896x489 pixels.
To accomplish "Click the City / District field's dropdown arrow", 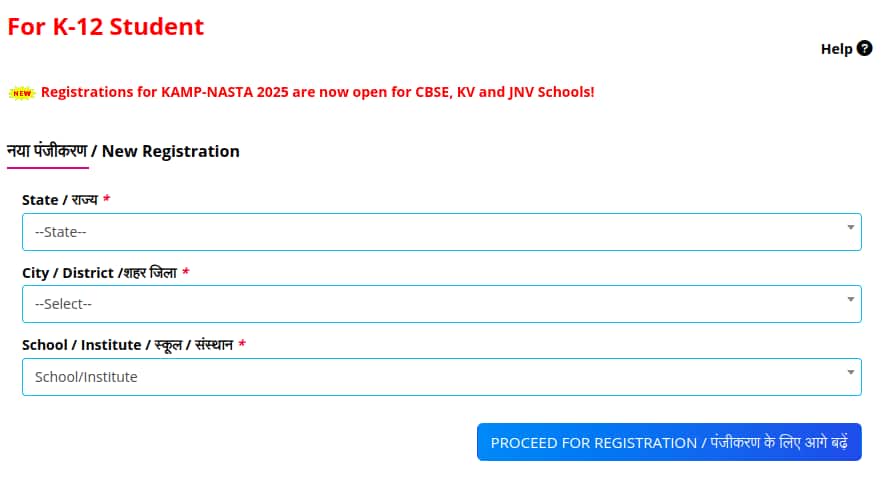I will 850,299.
